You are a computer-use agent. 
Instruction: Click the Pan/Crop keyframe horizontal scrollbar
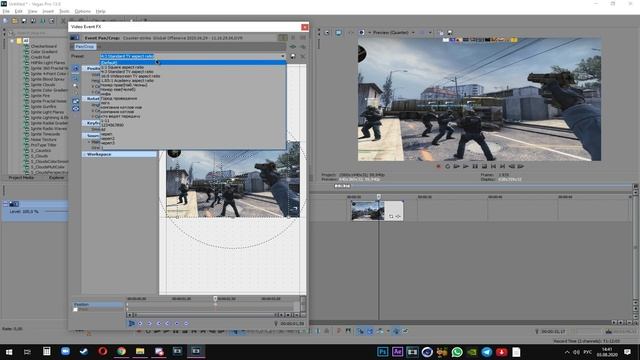point(205,315)
